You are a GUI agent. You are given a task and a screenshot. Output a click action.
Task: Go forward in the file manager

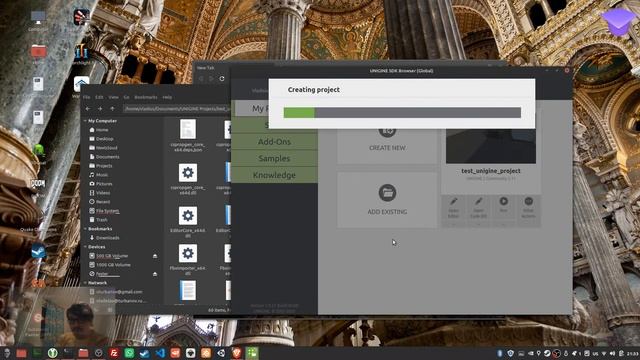(x=100, y=109)
